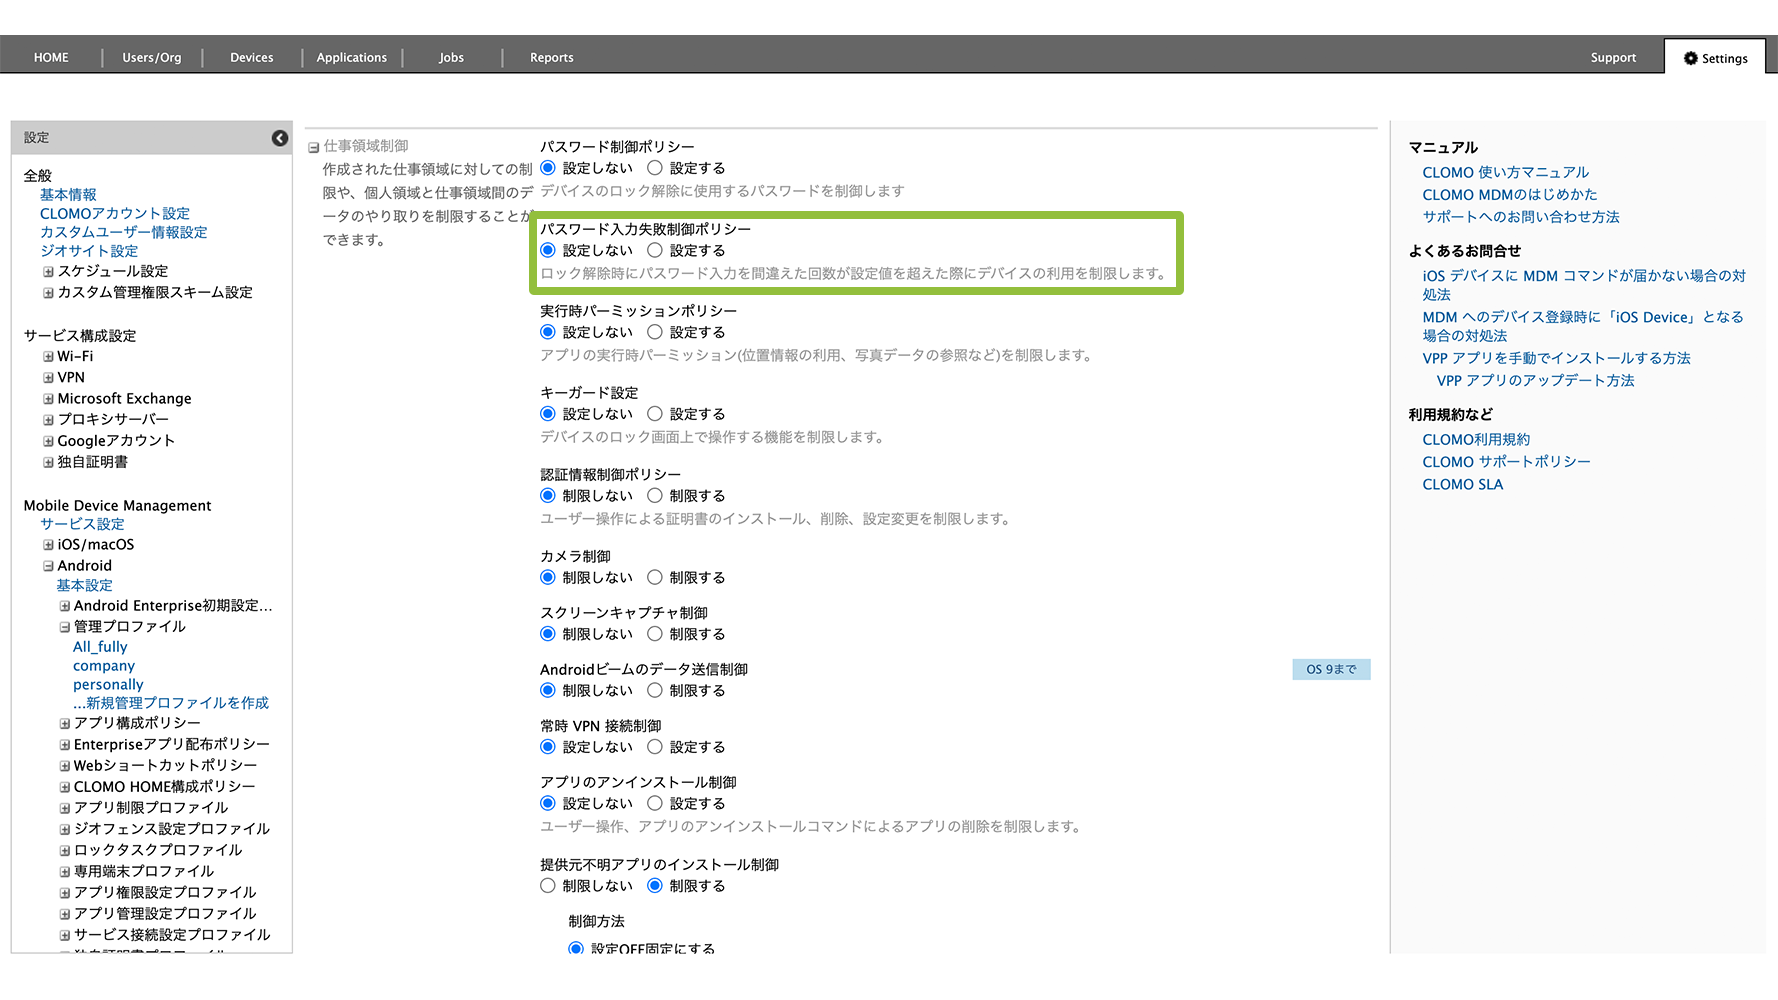Select 設定する for パスワード入力失敗制御ポリシー
The height and width of the screenshot is (1000, 1778).
click(x=655, y=250)
